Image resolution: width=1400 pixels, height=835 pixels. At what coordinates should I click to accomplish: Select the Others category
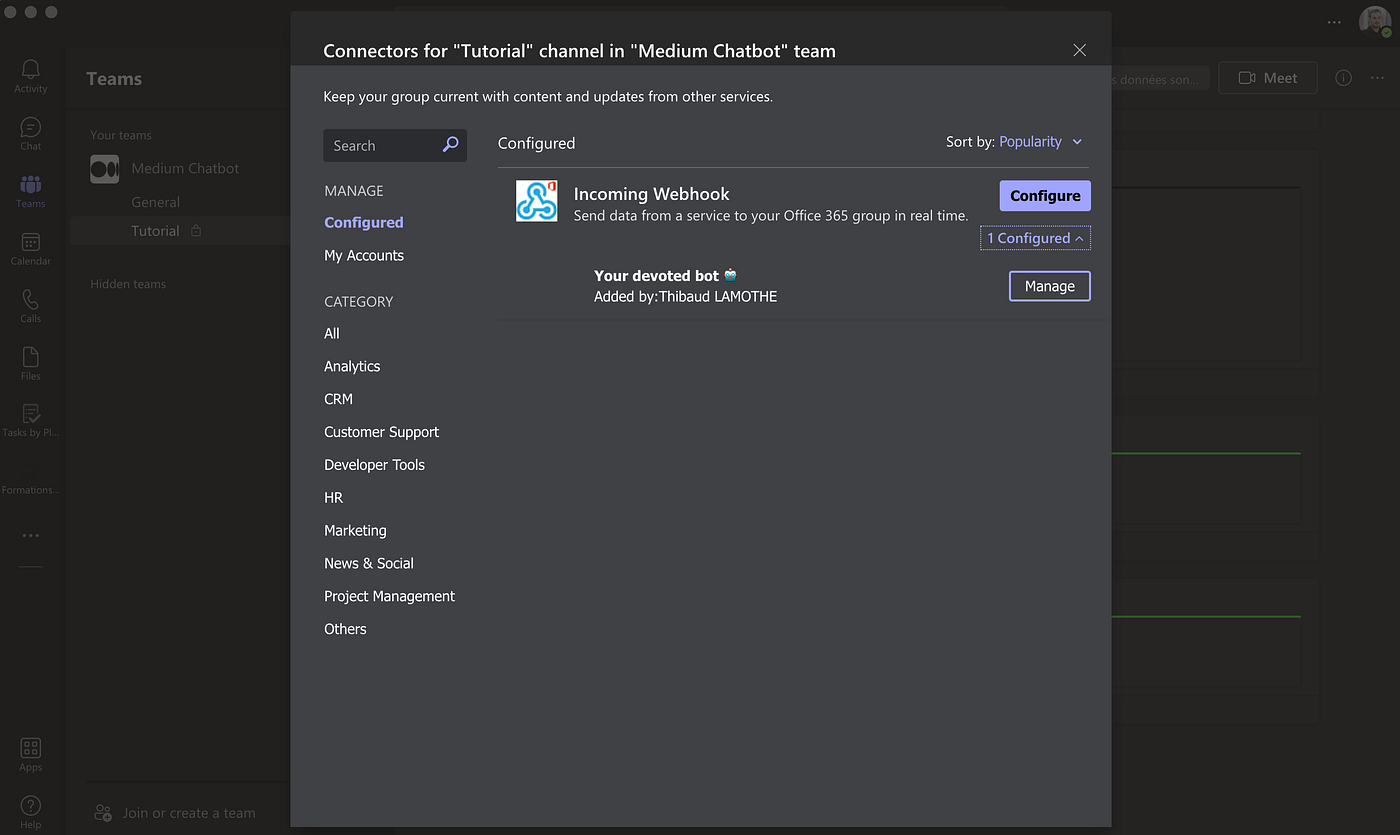[x=345, y=629]
